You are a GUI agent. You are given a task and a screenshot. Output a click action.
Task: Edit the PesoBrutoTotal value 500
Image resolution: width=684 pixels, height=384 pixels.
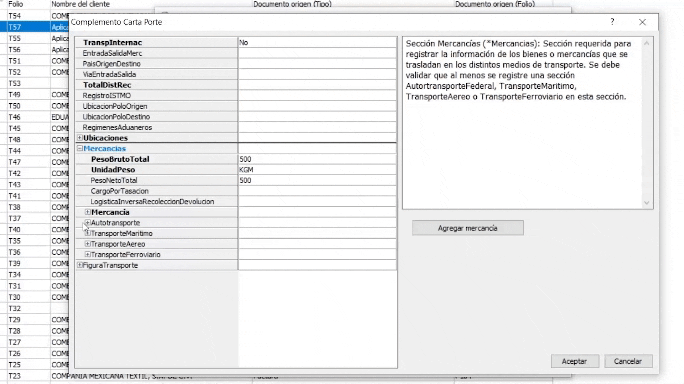click(317, 159)
